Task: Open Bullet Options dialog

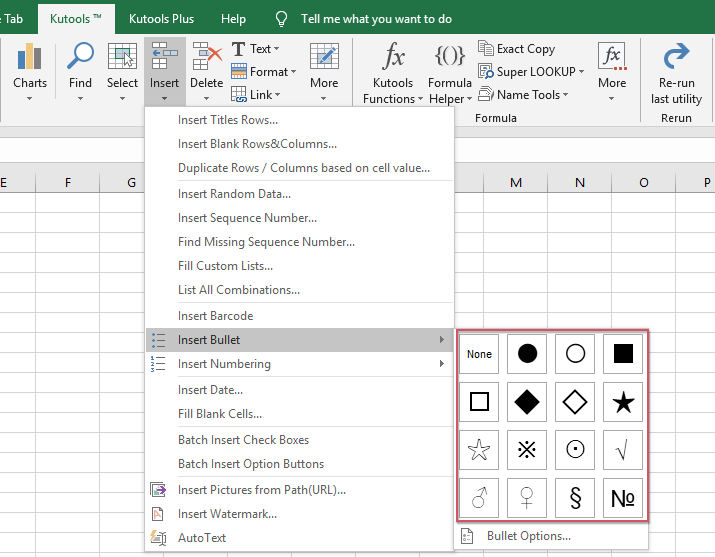Action: pyautogui.click(x=528, y=536)
